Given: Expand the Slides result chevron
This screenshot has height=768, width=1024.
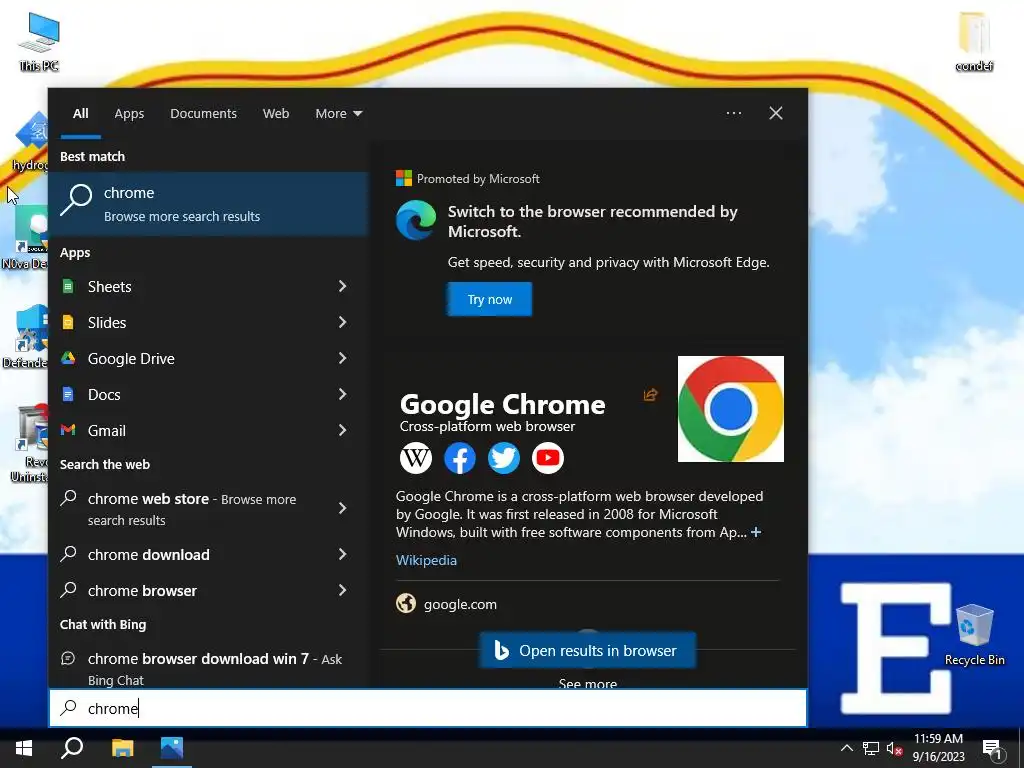Looking at the screenshot, I should (342, 322).
